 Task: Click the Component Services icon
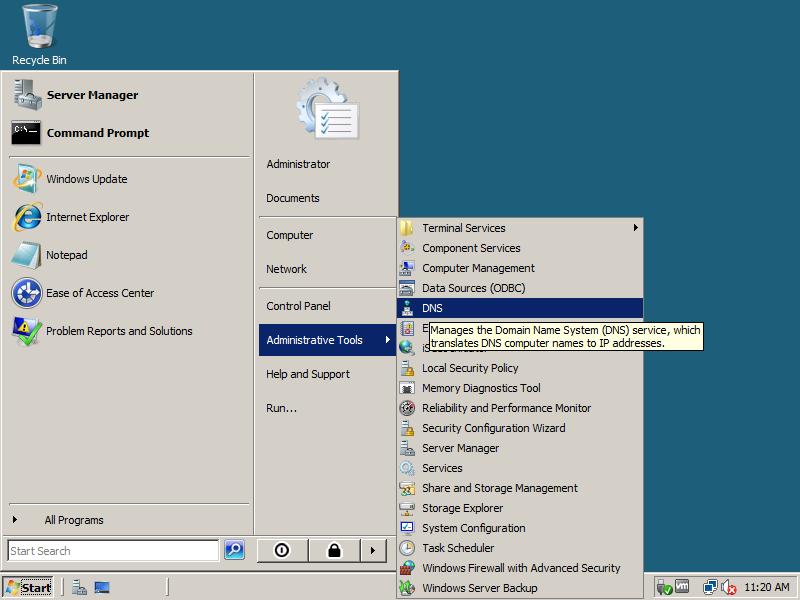(407, 248)
